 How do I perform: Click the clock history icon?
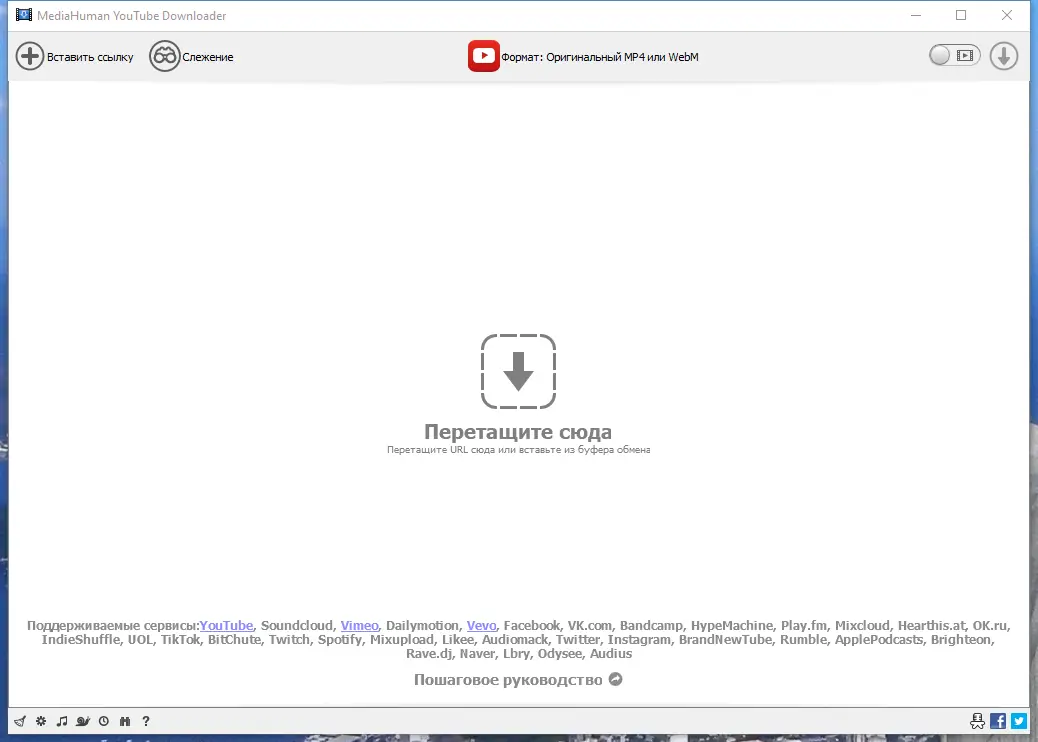point(104,721)
